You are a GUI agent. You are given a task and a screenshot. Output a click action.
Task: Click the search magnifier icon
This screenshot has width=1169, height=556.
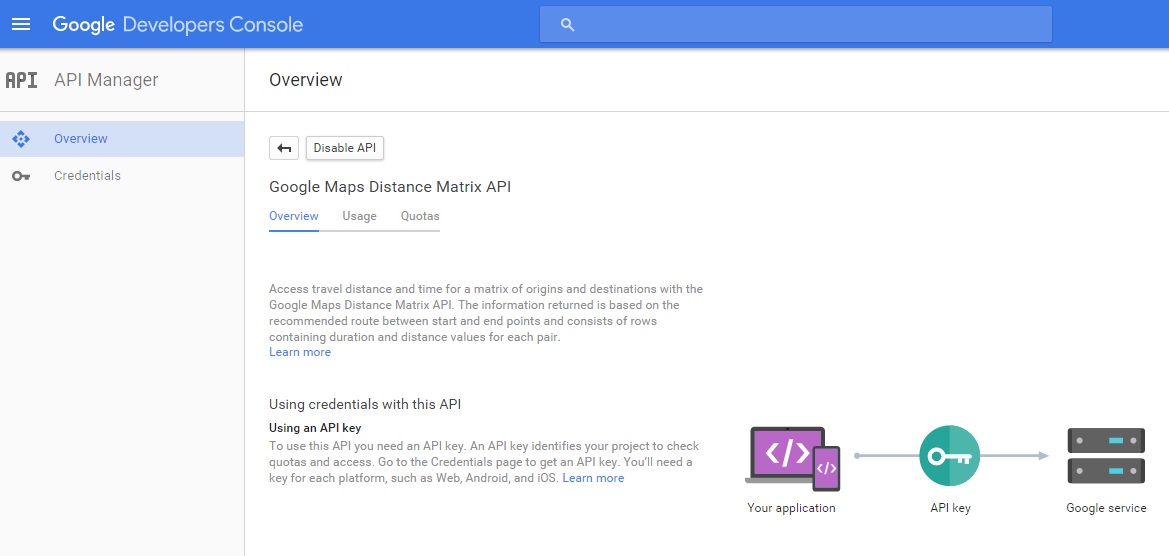[567, 25]
